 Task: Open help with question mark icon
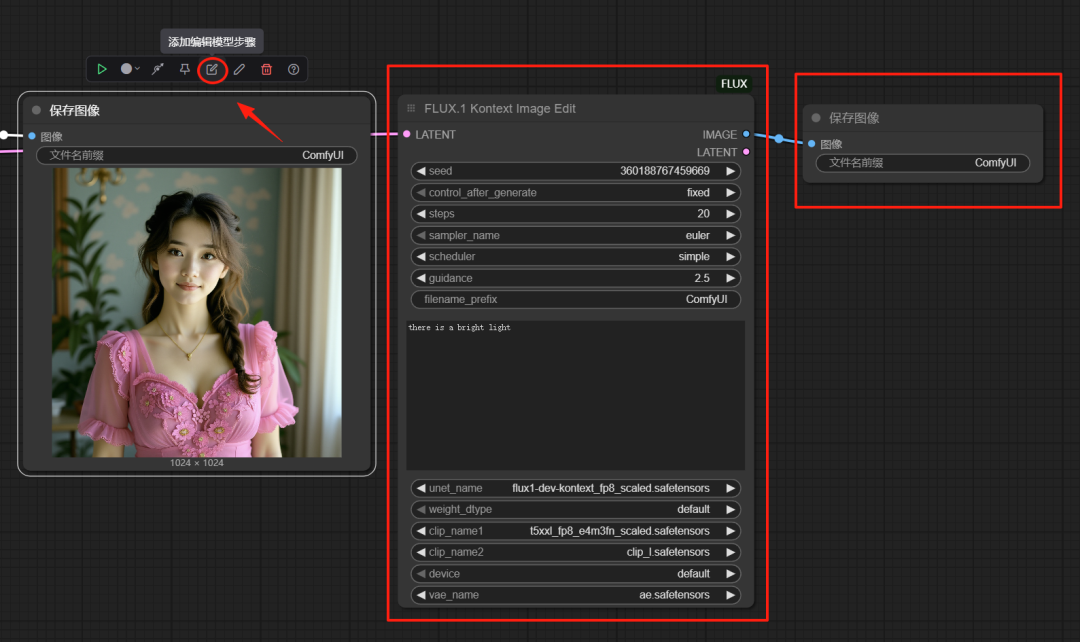(293, 69)
